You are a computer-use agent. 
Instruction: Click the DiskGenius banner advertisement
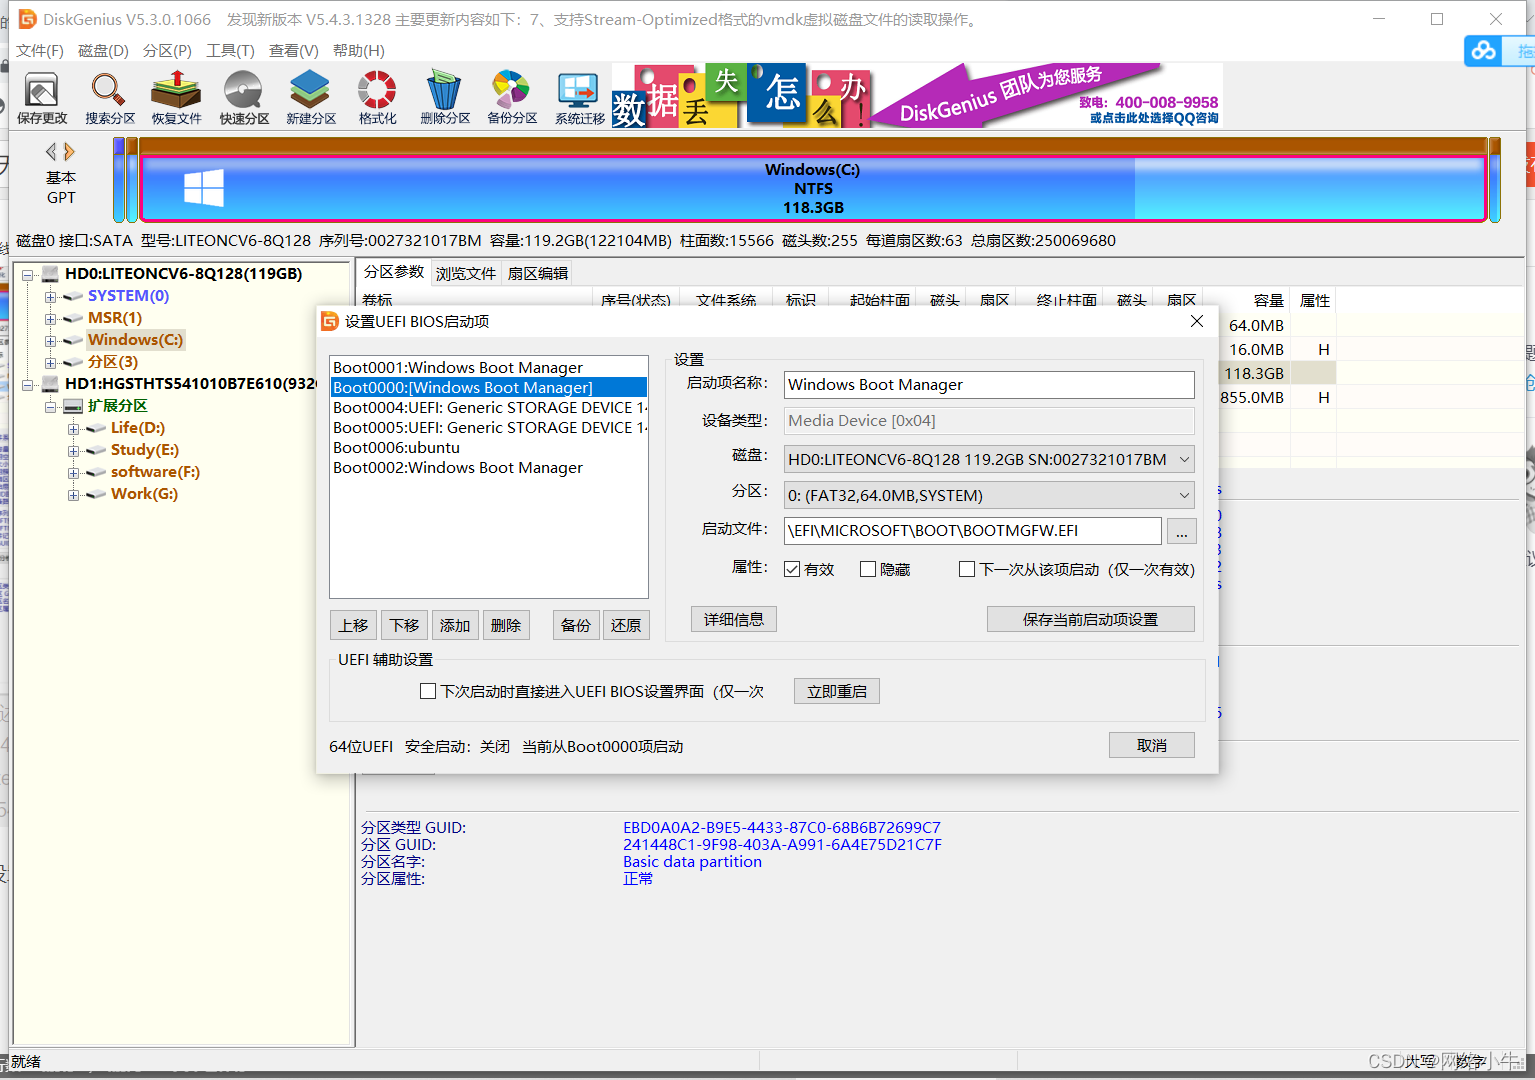(x=917, y=96)
